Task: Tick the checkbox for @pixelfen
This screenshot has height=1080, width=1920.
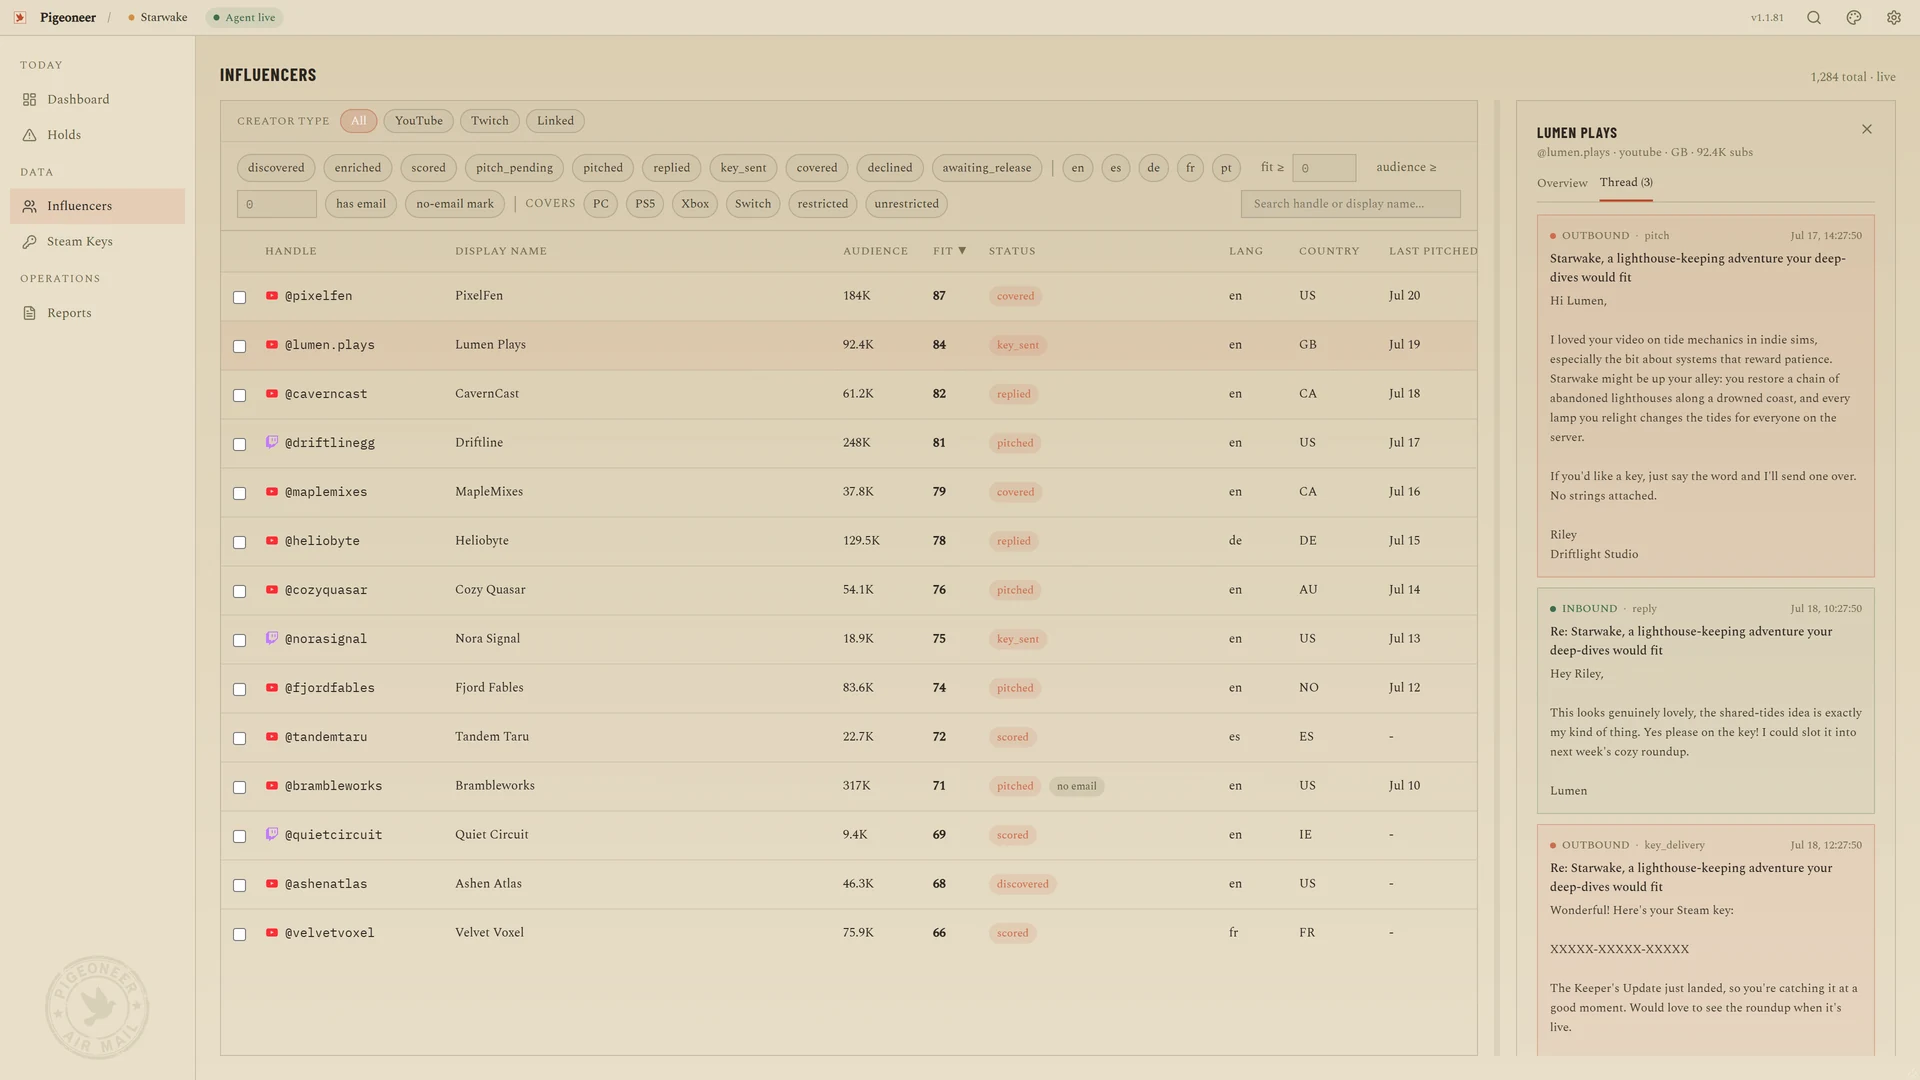Action: 239,297
